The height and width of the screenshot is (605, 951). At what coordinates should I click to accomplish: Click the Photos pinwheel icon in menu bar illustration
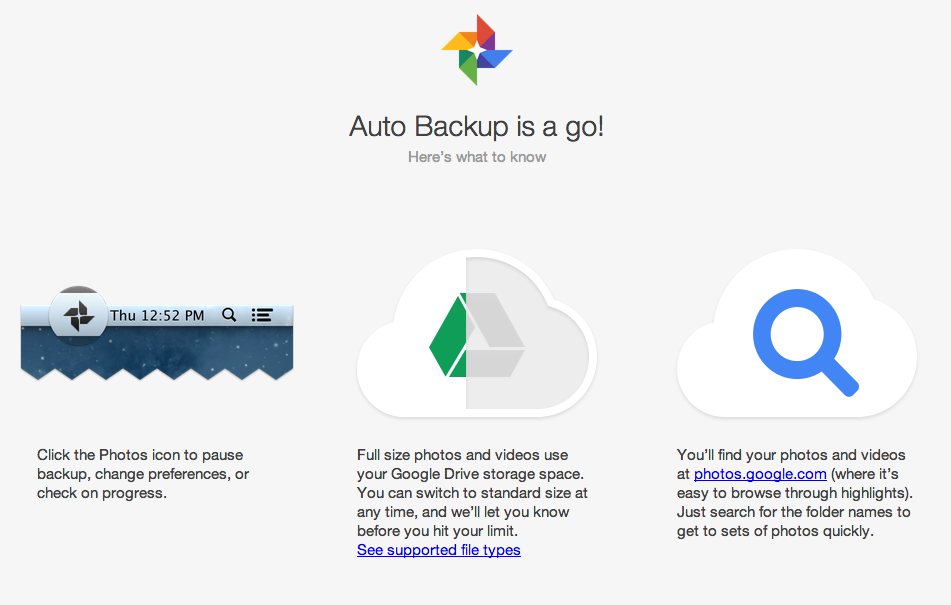(78, 316)
